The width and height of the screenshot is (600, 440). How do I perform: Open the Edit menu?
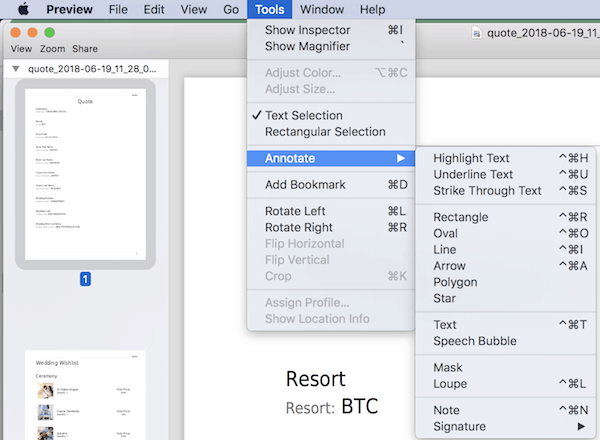click(154, 9)
